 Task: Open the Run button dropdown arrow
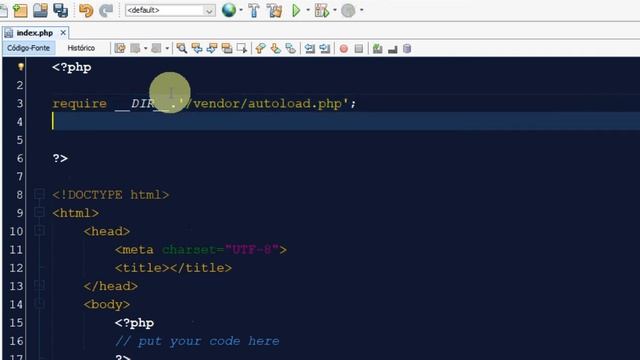pos(308,10)
